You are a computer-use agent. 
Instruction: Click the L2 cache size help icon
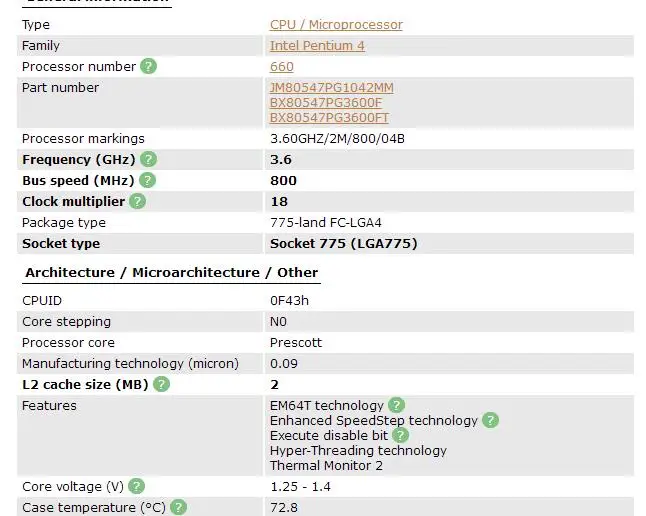click(161, 384)
